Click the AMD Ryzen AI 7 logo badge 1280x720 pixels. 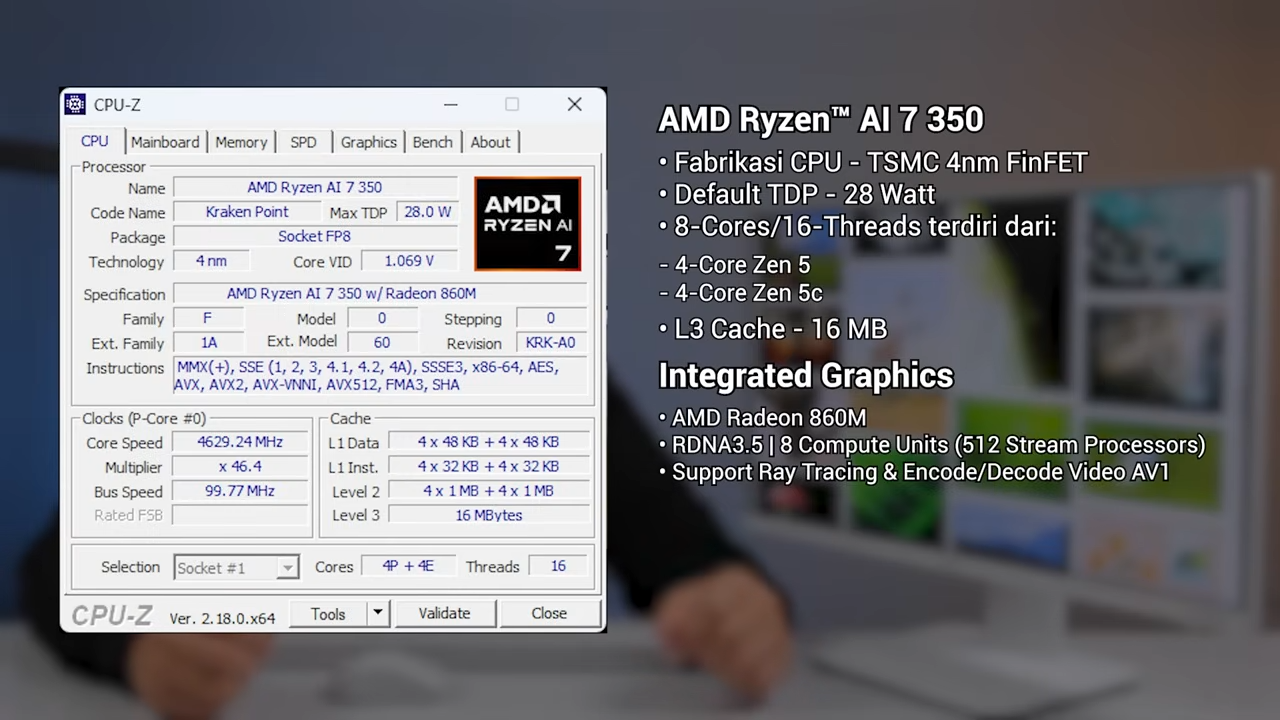[x=527, y=223]
